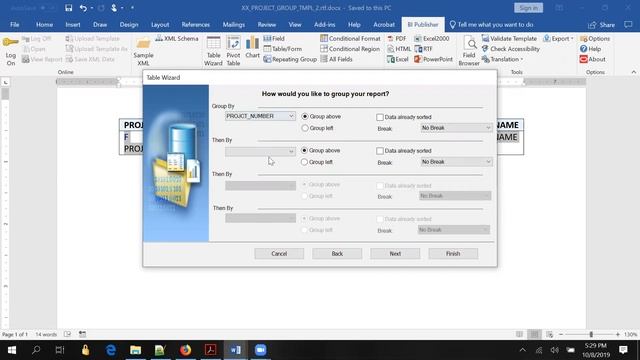
Task: Click Finish in the Table Wizard
Action: point(453,253)
